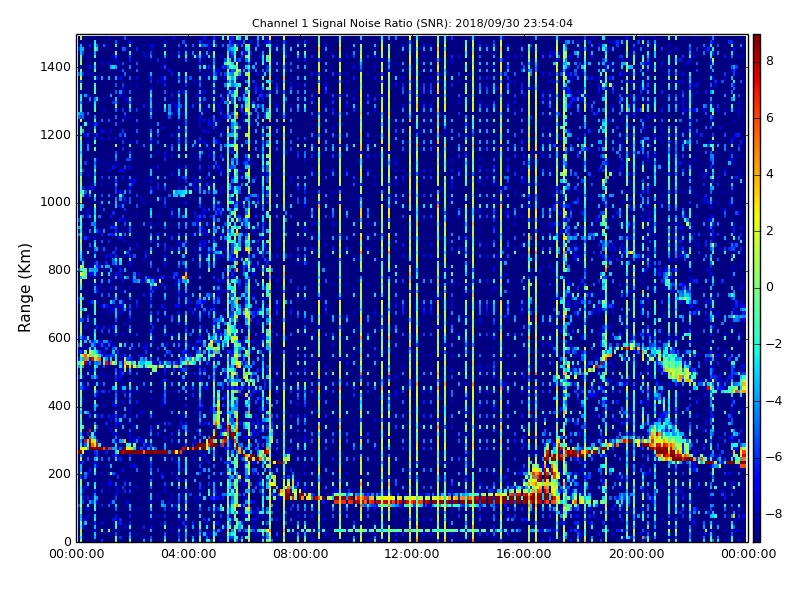Viewport: 800px width, 600px height.
Task: Click the colorbar value −8 label
Action: pos(774,514)
